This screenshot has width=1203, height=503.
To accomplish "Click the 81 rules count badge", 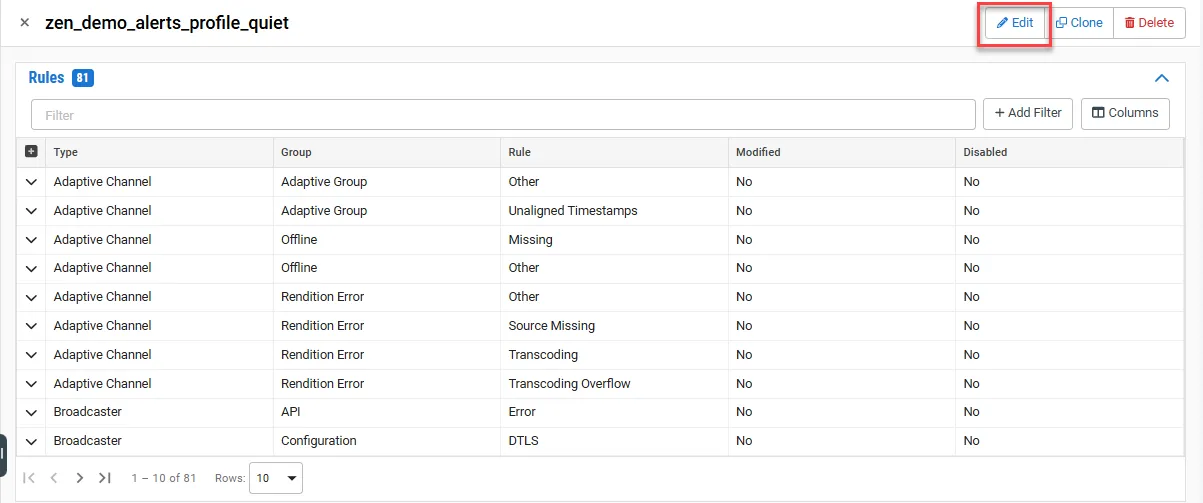I will coord(83,78).
